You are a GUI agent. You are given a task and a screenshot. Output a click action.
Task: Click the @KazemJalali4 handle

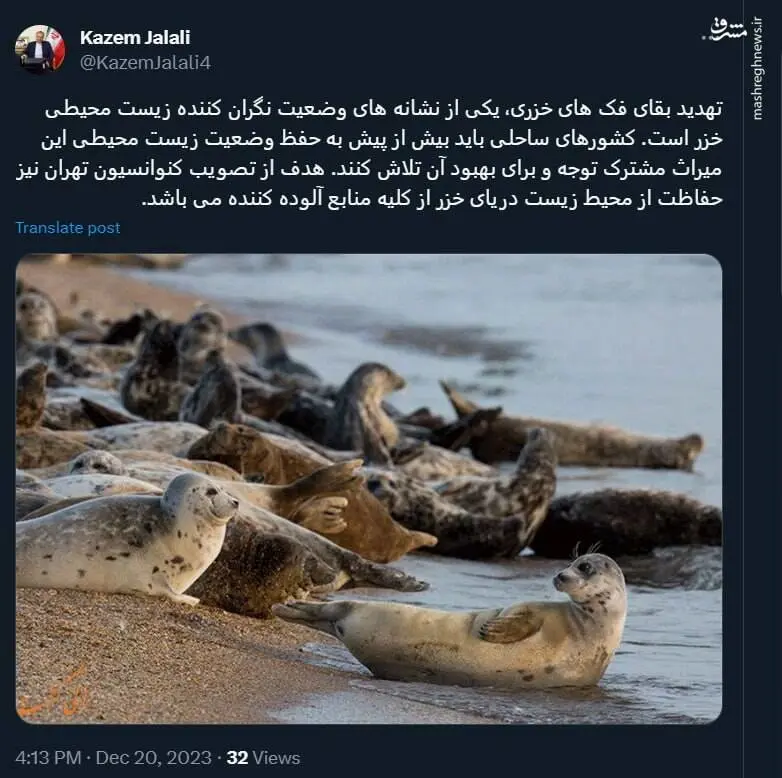click(145, 63)
